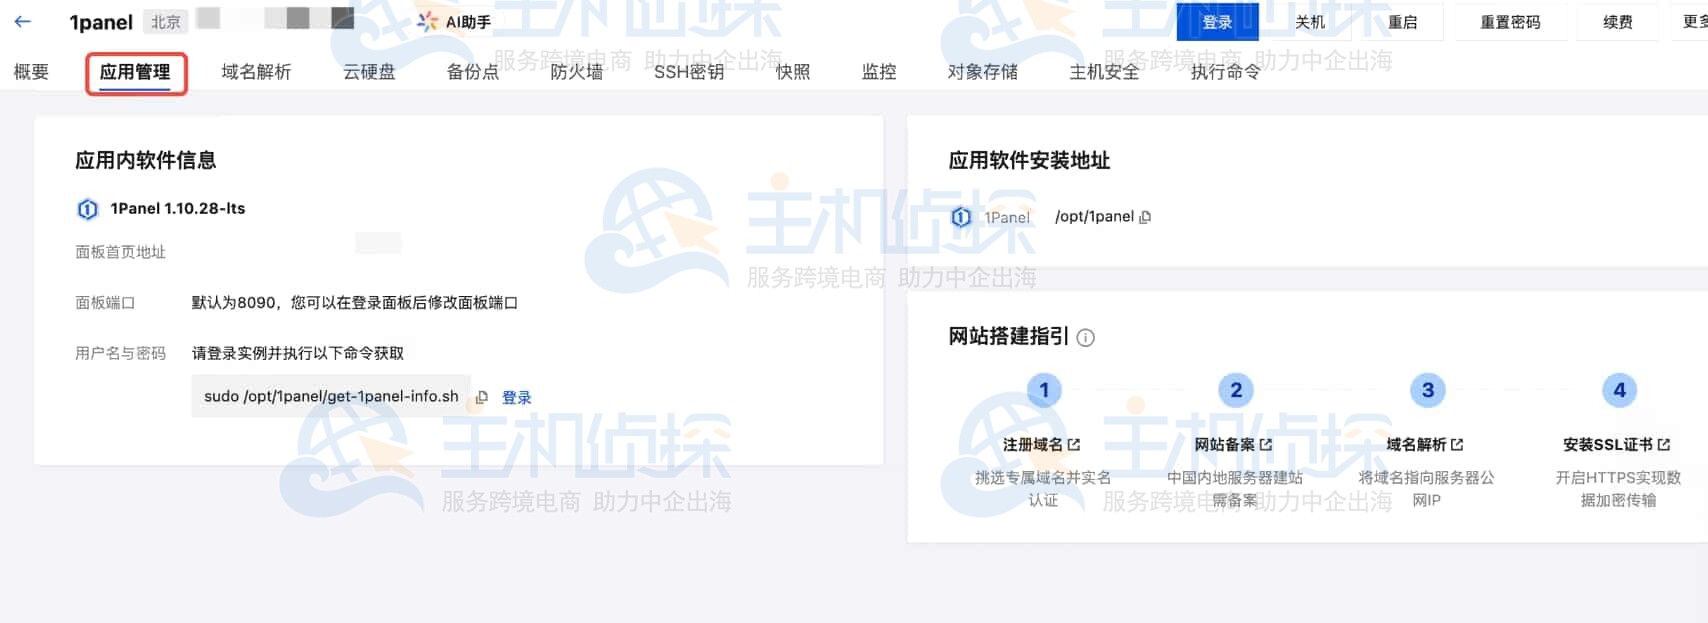Click the /opt/1panel path text
This screenshot has width=1708, height=623.
click(x=1094, y=217)
